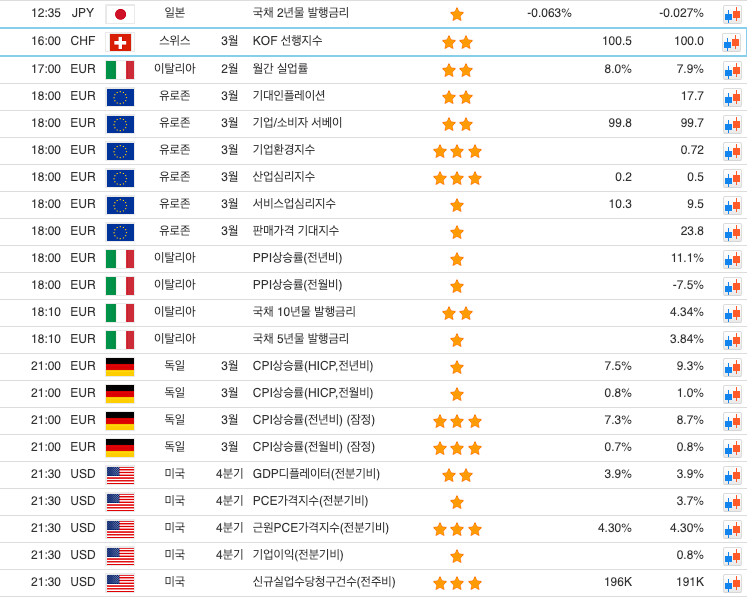Screen dimensions: 747x598
Task: Open the 국채 2년물 발행금리 event
Action: tap(301, 14)
